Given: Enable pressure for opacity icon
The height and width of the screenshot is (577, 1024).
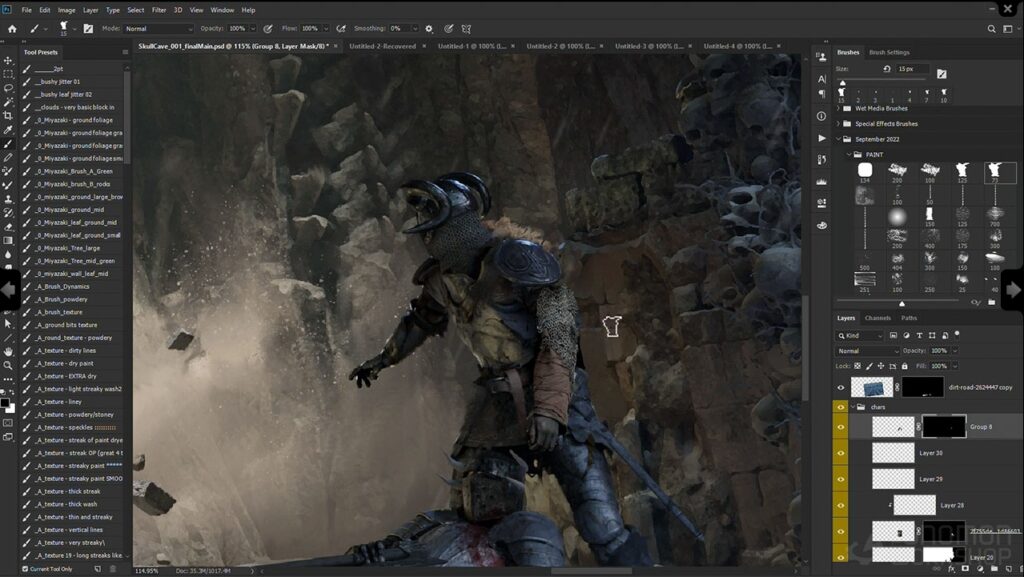Looking at the screenshot, I should [x=268, y=29].
